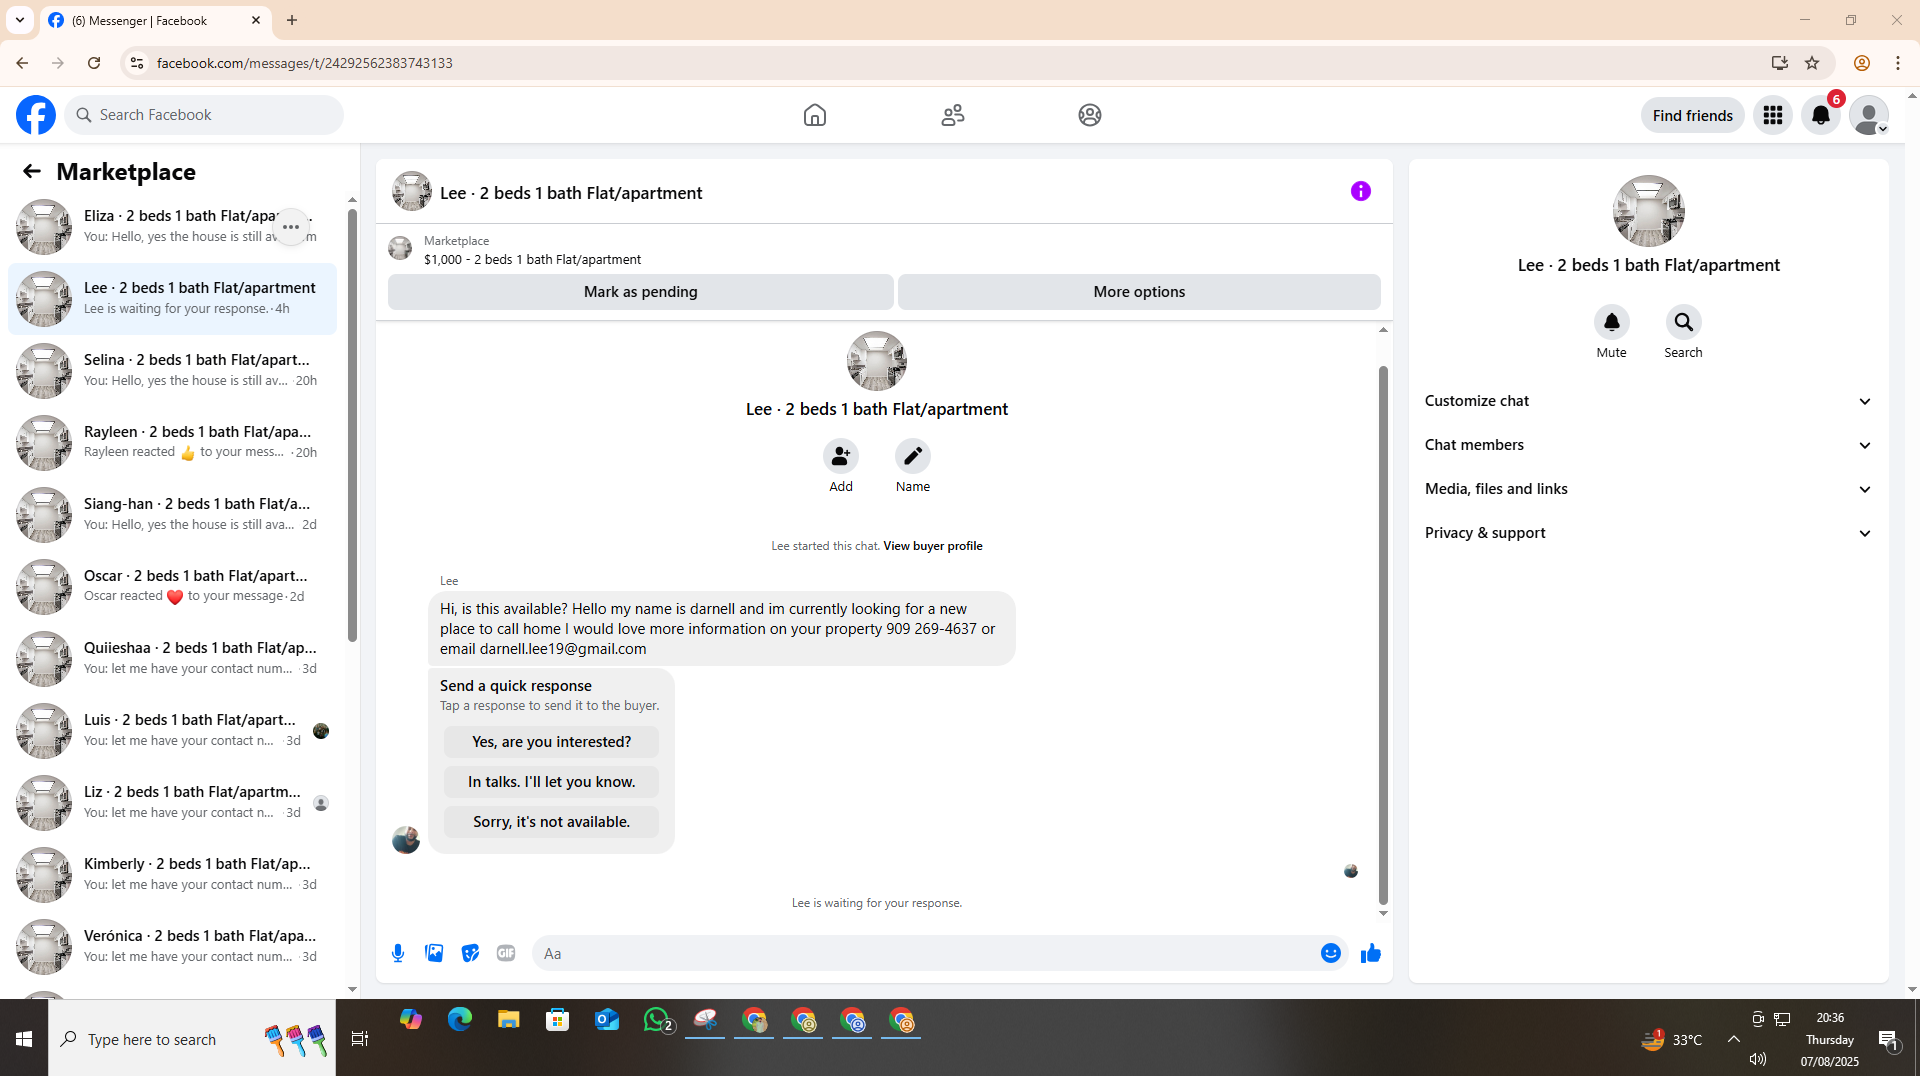Click the Find friends button
This screenshot has height=1076, width=1920.
pos(1693,115)
